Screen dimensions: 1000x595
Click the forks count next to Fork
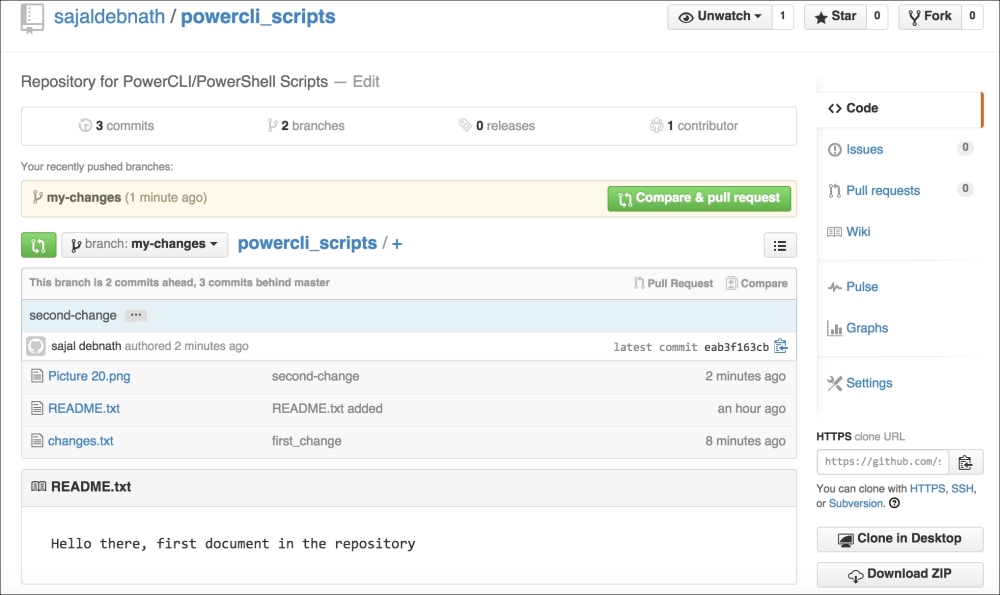tap(972, 17)
